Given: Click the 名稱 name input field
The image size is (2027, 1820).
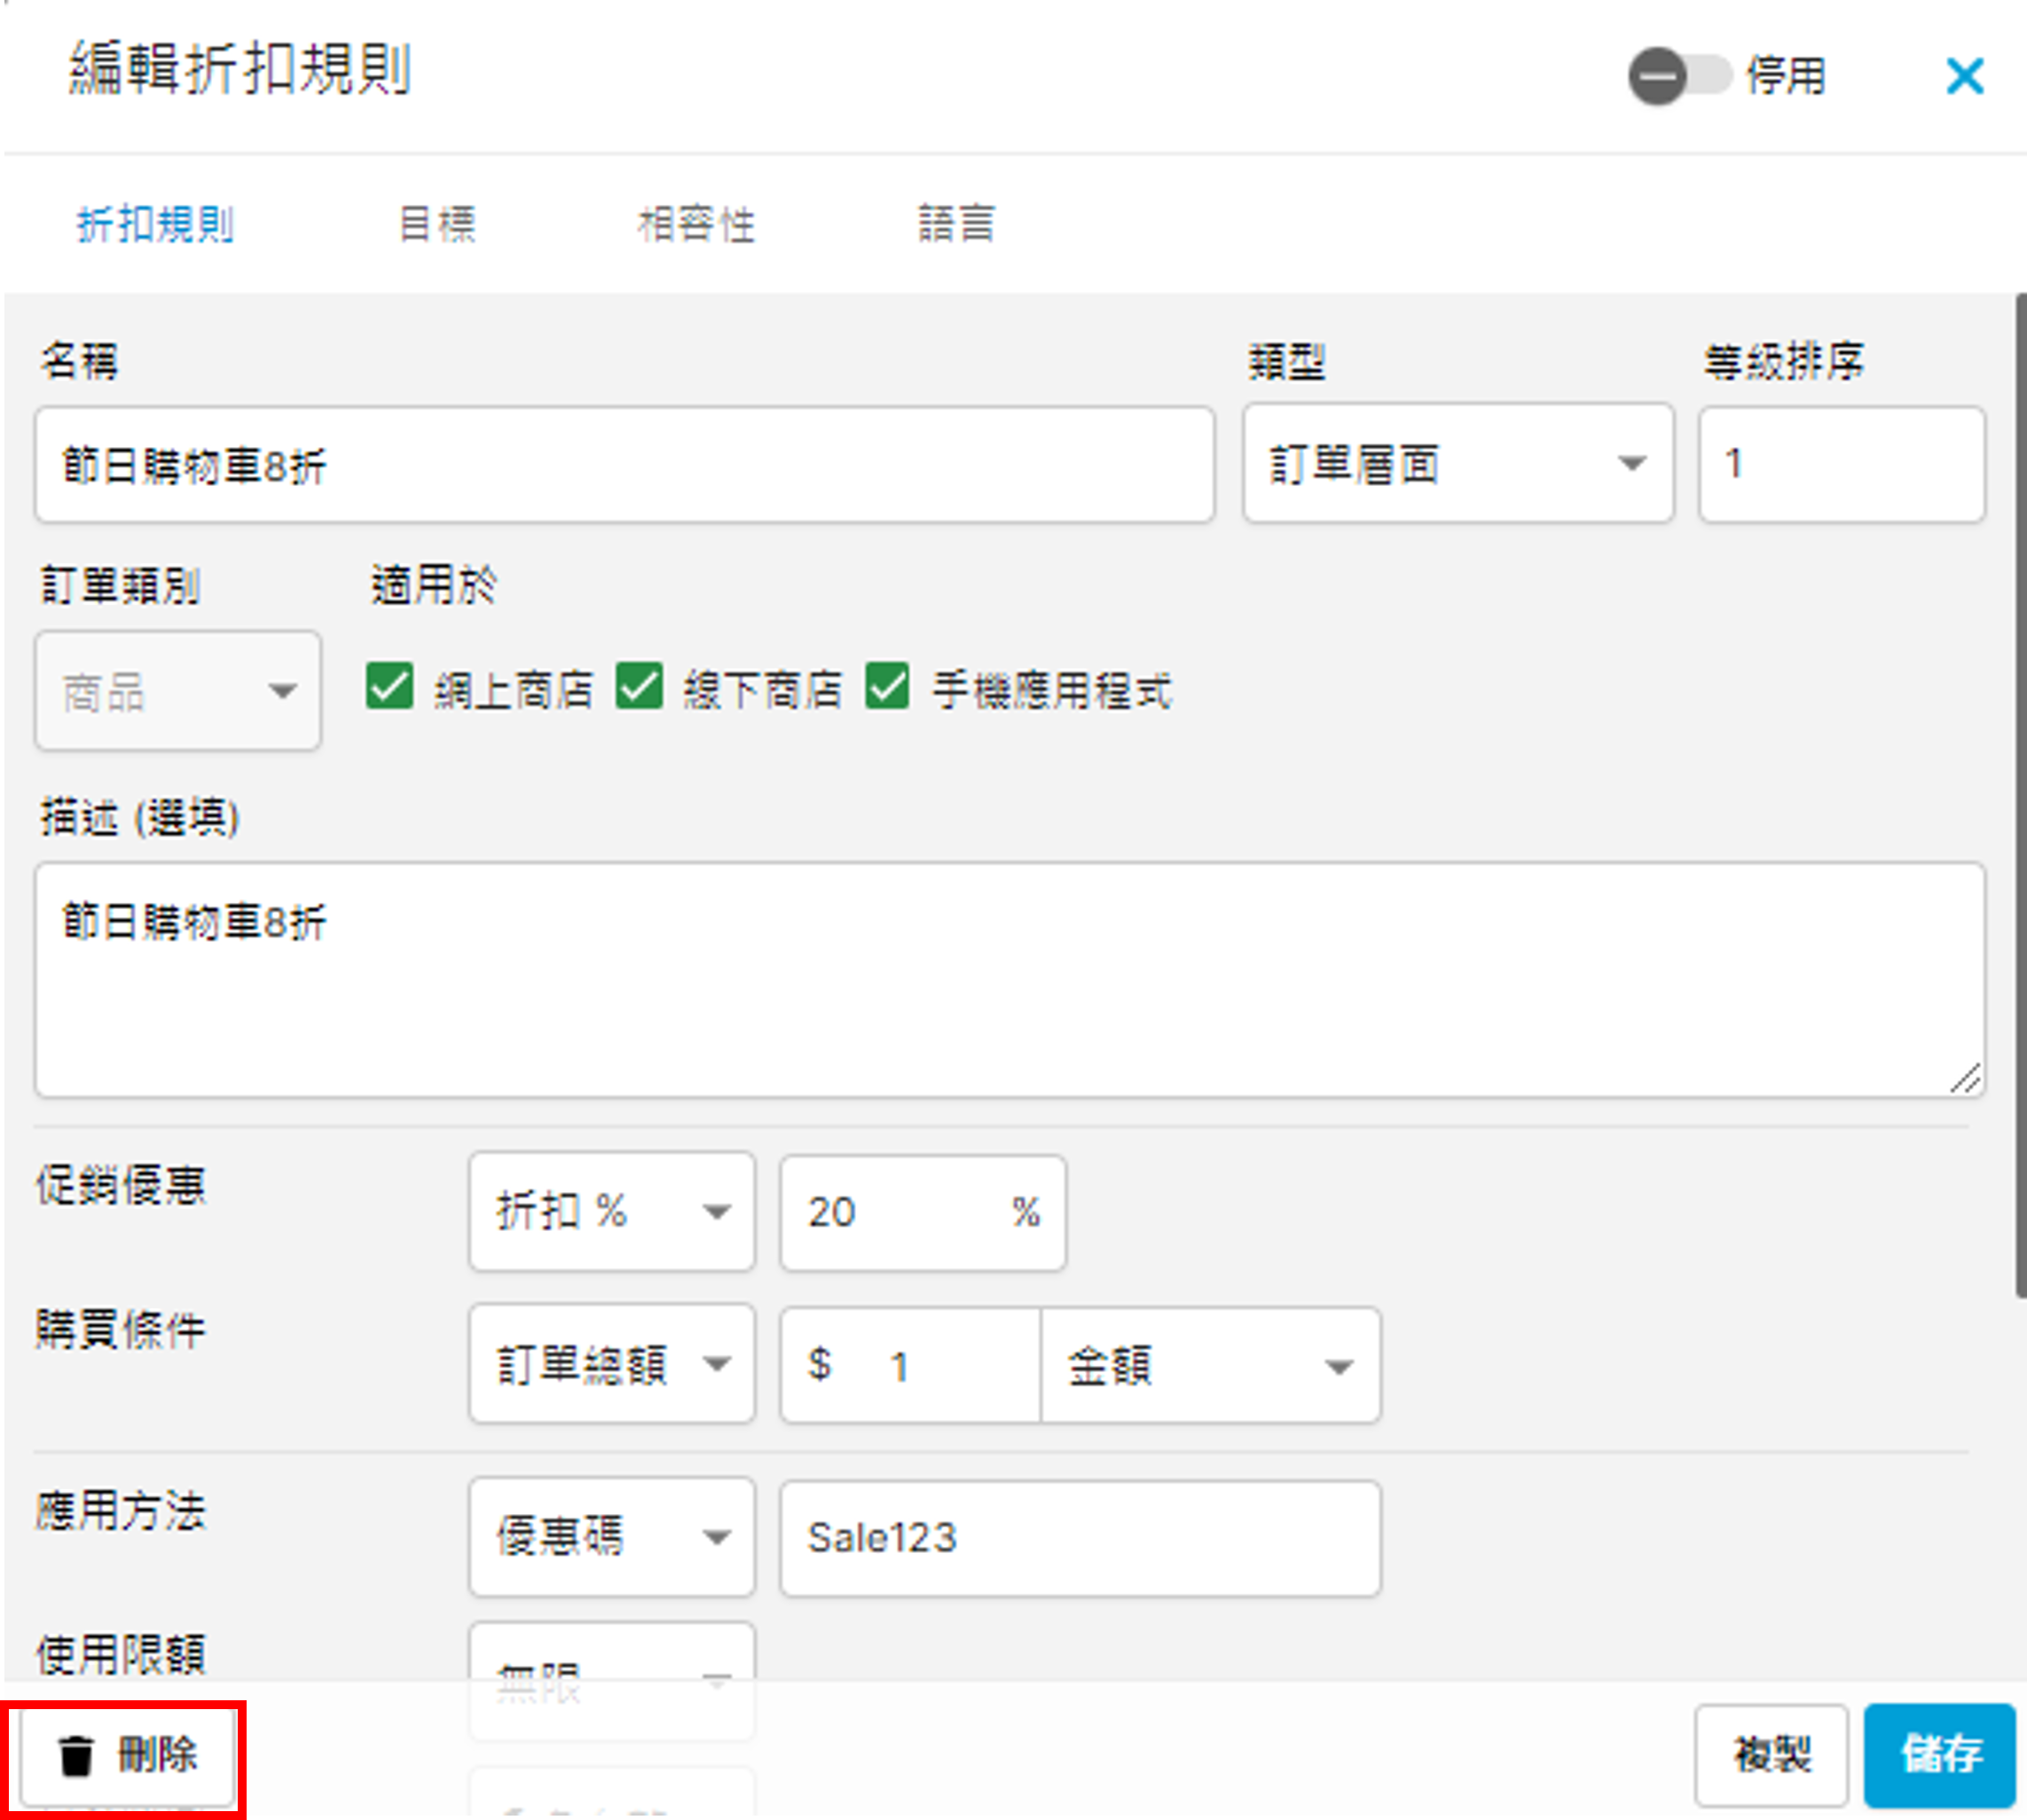Looking at the screenshot, I should tap(624, 465).
